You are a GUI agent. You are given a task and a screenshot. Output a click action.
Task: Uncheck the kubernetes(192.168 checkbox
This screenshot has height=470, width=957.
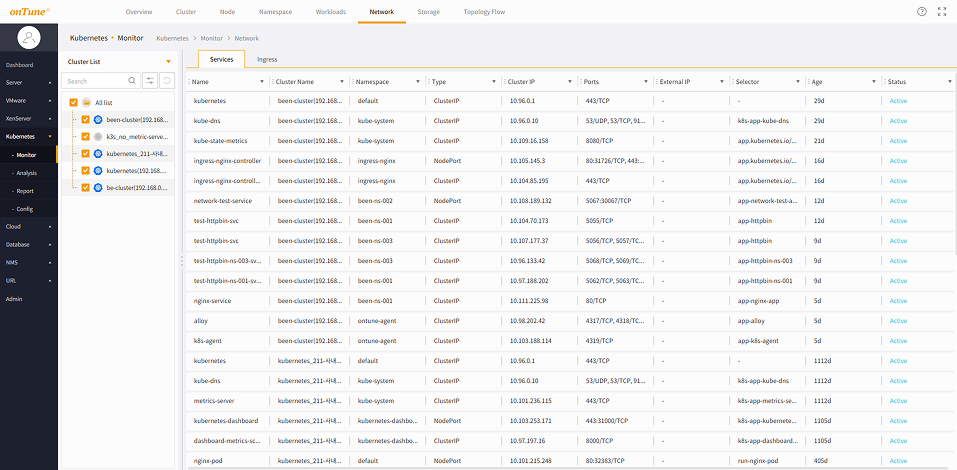tap(85, 170)
